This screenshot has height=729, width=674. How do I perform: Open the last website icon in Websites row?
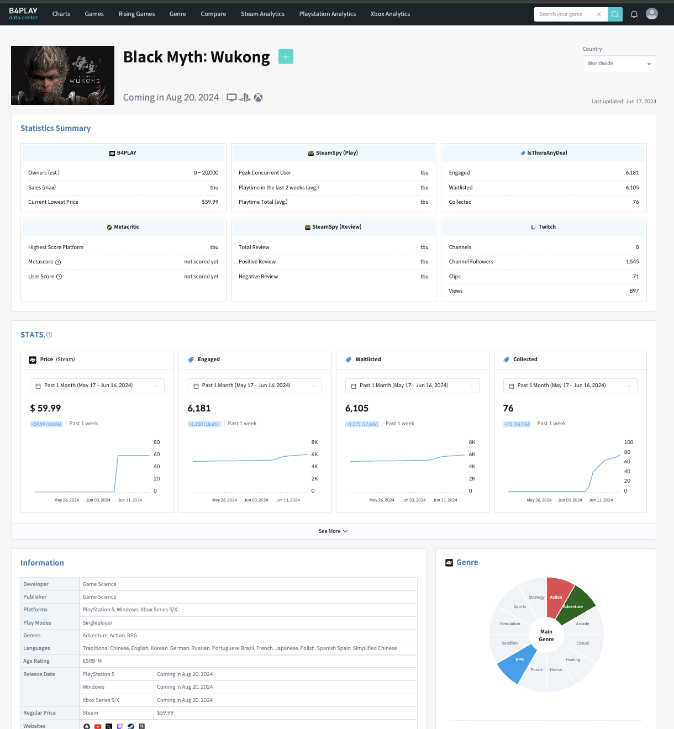pos(142,726)
